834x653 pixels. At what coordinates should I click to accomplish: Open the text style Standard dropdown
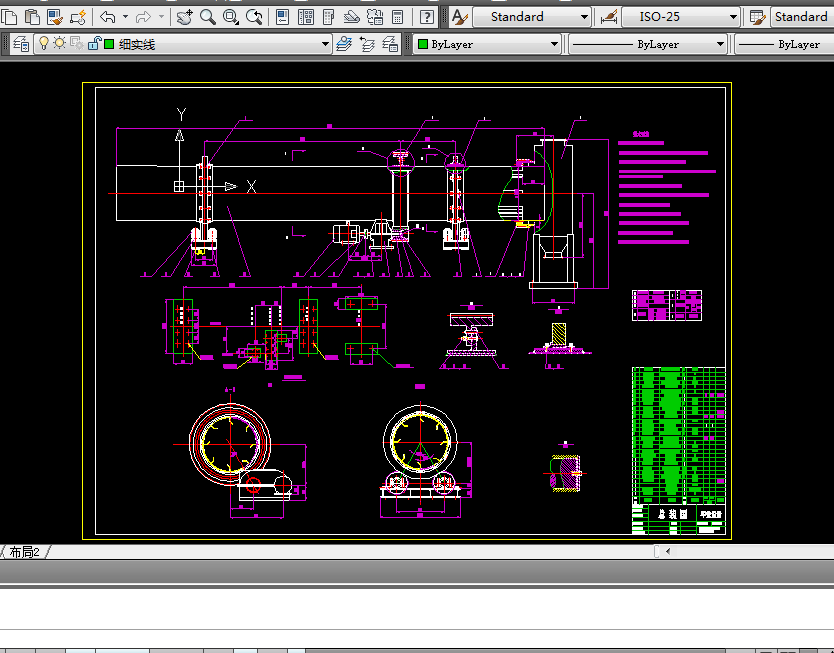584,17
